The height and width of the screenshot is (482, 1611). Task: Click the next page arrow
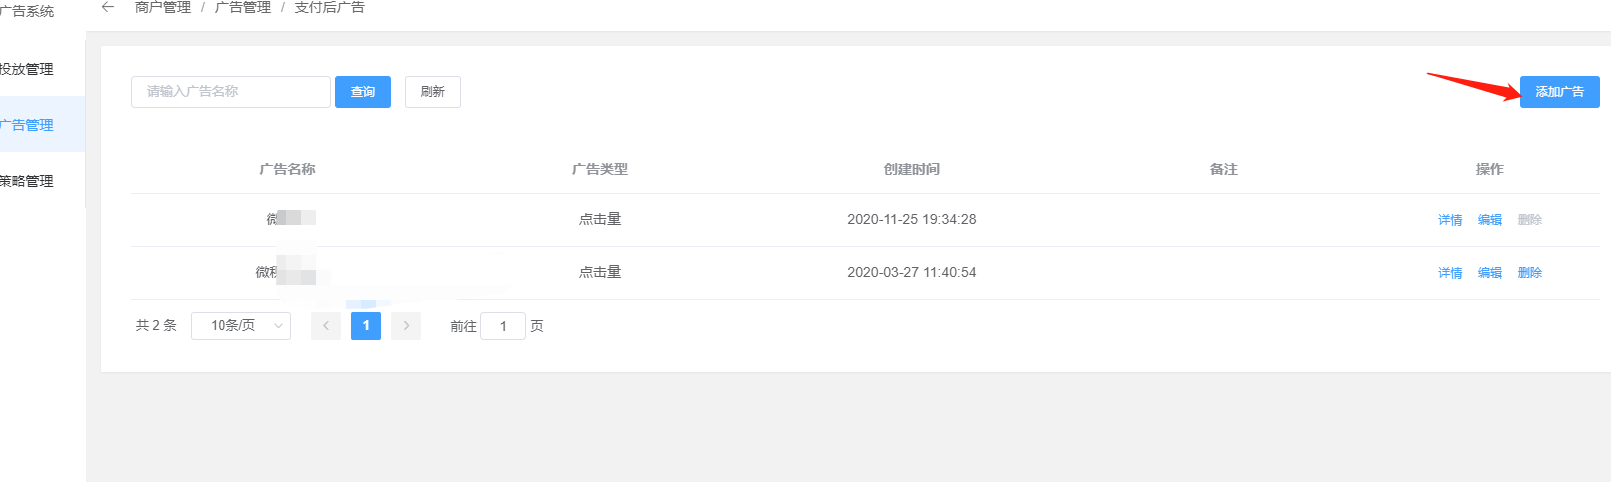tap(406, 326)
